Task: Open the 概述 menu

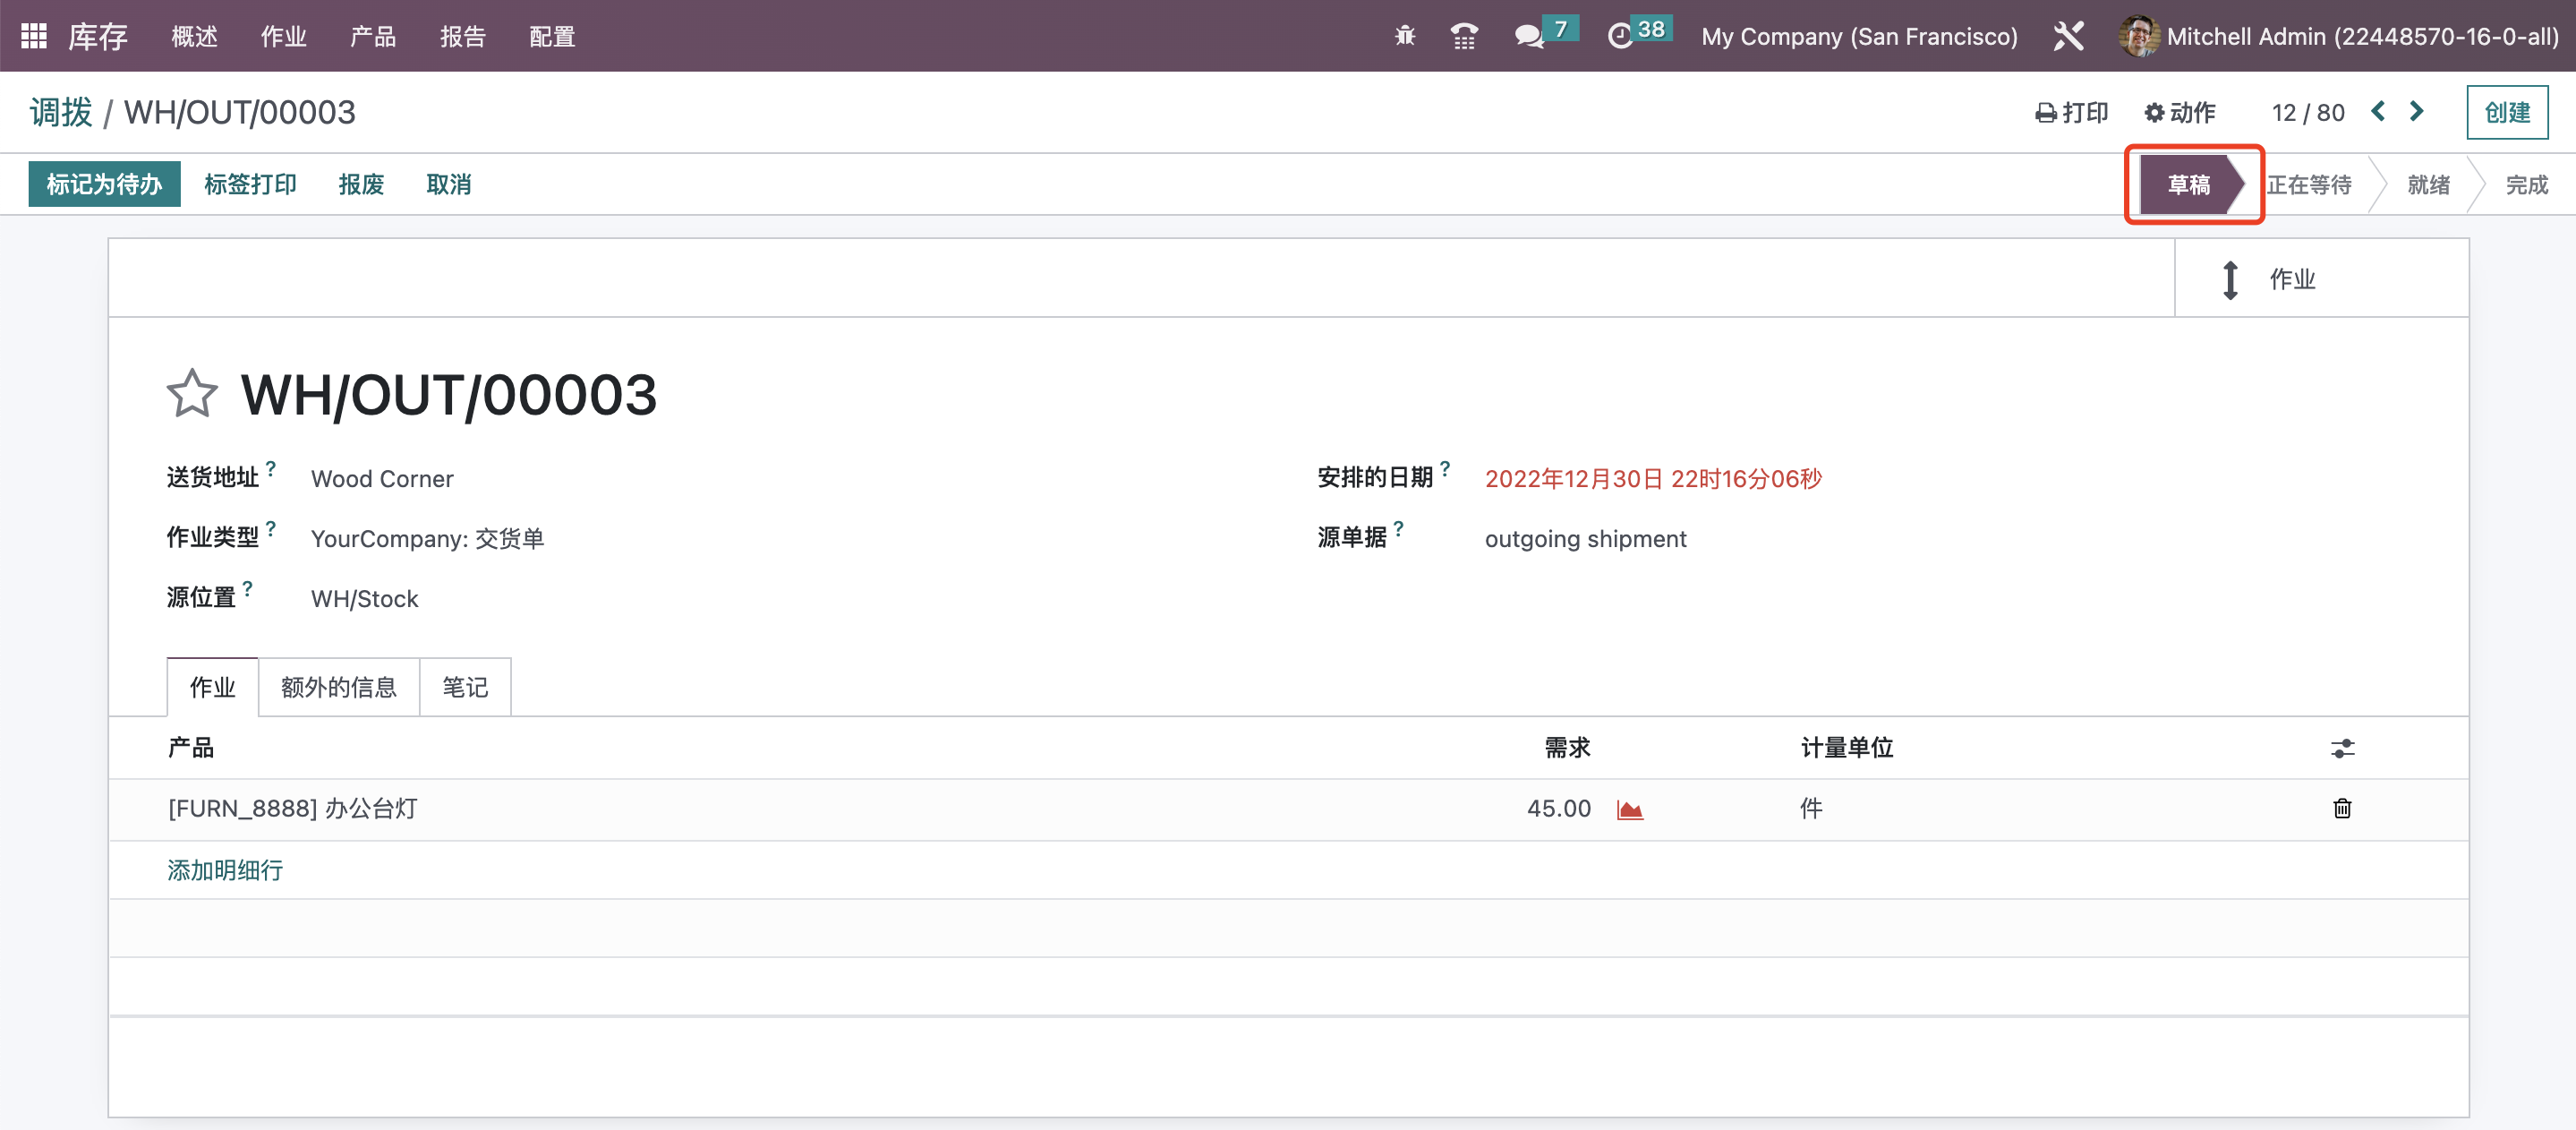Action: click(x=194, y=36)
